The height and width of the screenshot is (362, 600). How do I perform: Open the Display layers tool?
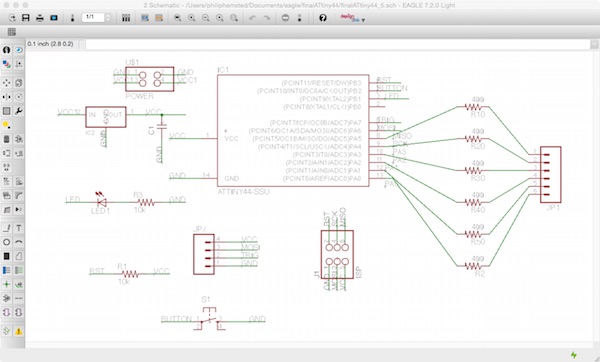(7, 64)
